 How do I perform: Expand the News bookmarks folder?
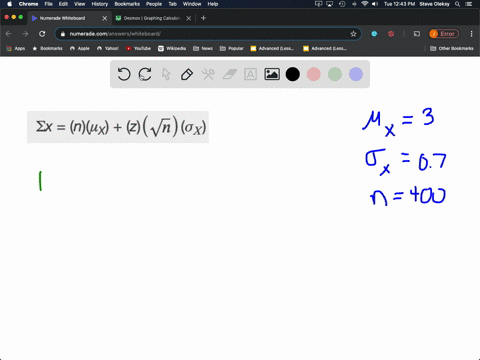coord(203,48)
